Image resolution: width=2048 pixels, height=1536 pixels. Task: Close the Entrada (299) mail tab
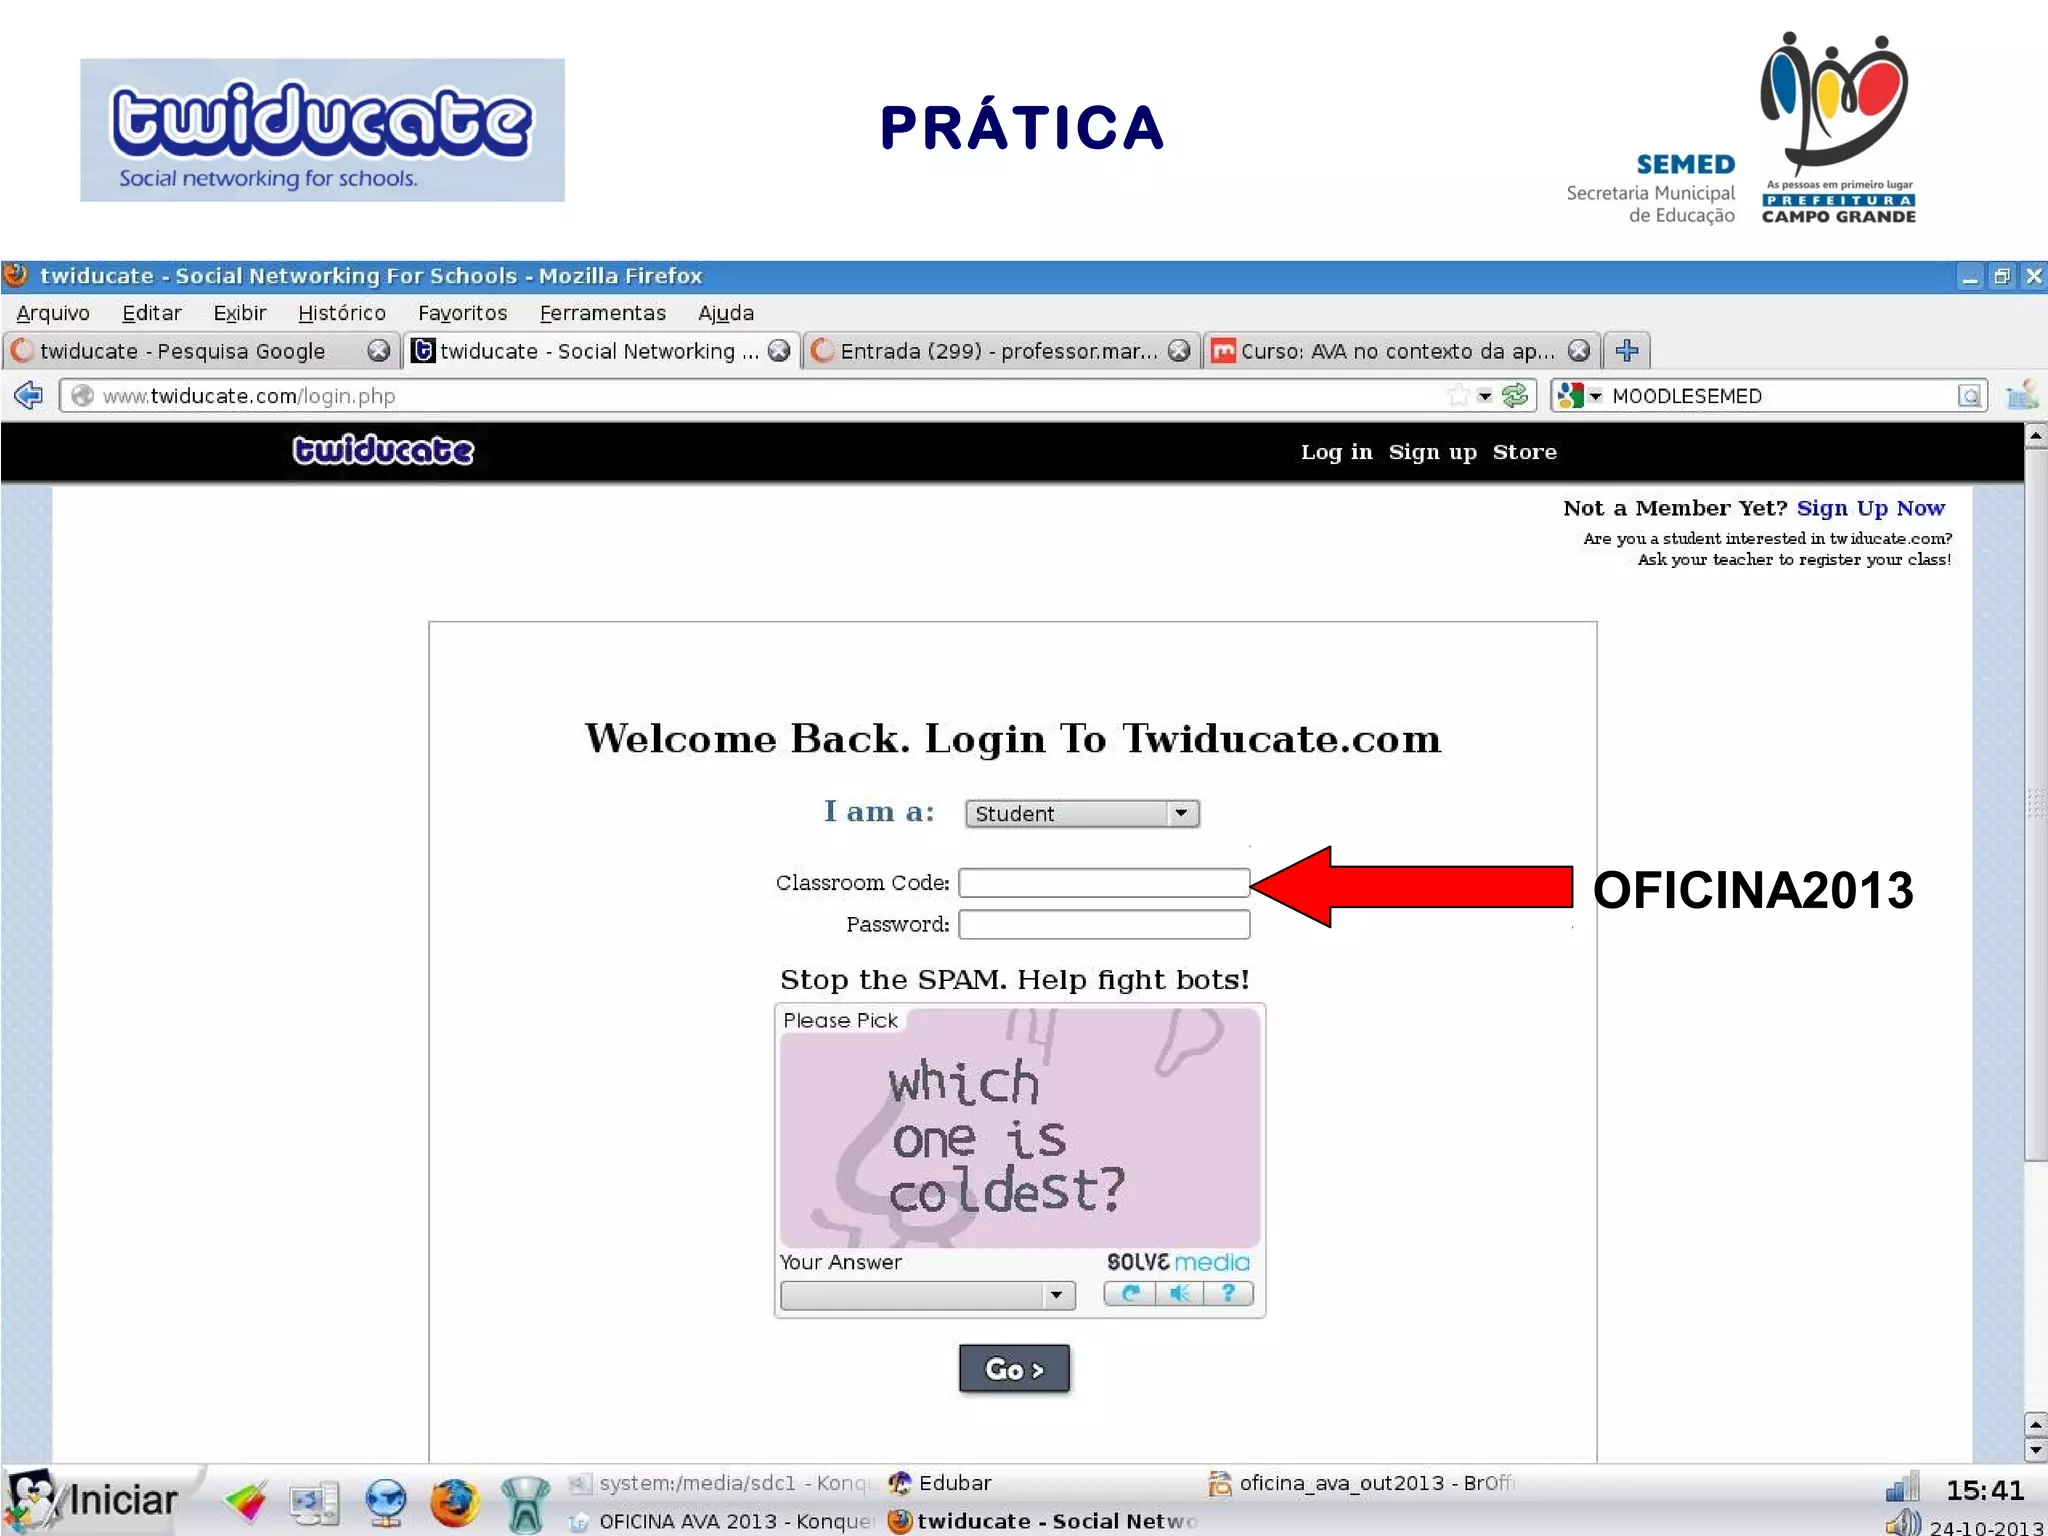[1179, 351]
